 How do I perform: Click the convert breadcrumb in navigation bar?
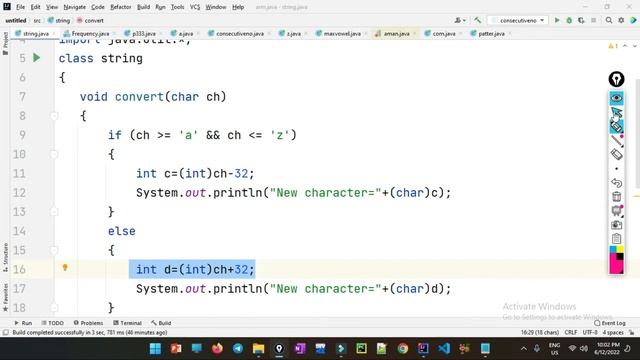(90, 20)
